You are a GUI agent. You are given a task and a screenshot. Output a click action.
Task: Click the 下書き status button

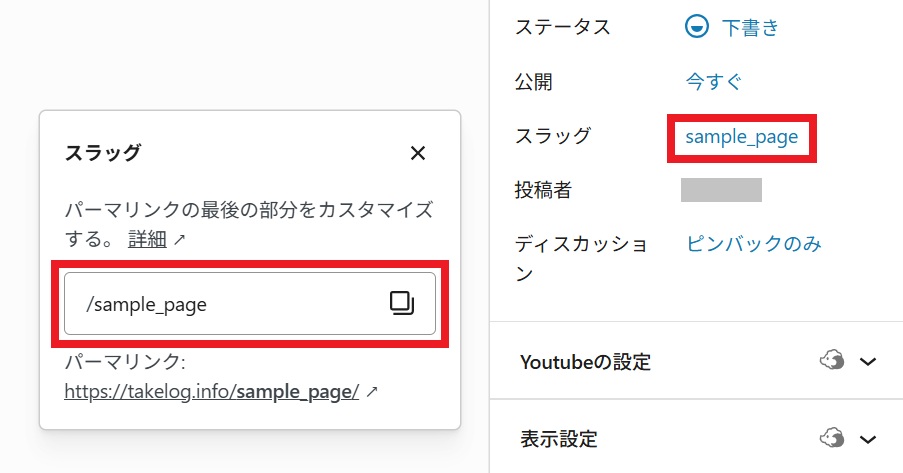click(750, 27)
